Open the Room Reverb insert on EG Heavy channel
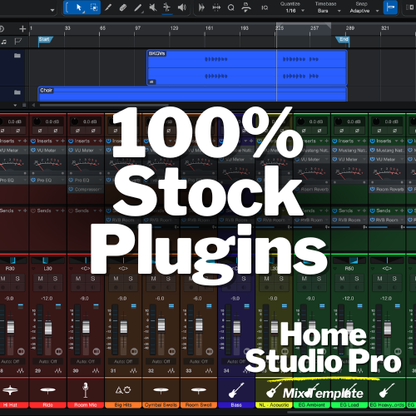 click(x=387, y=189)
